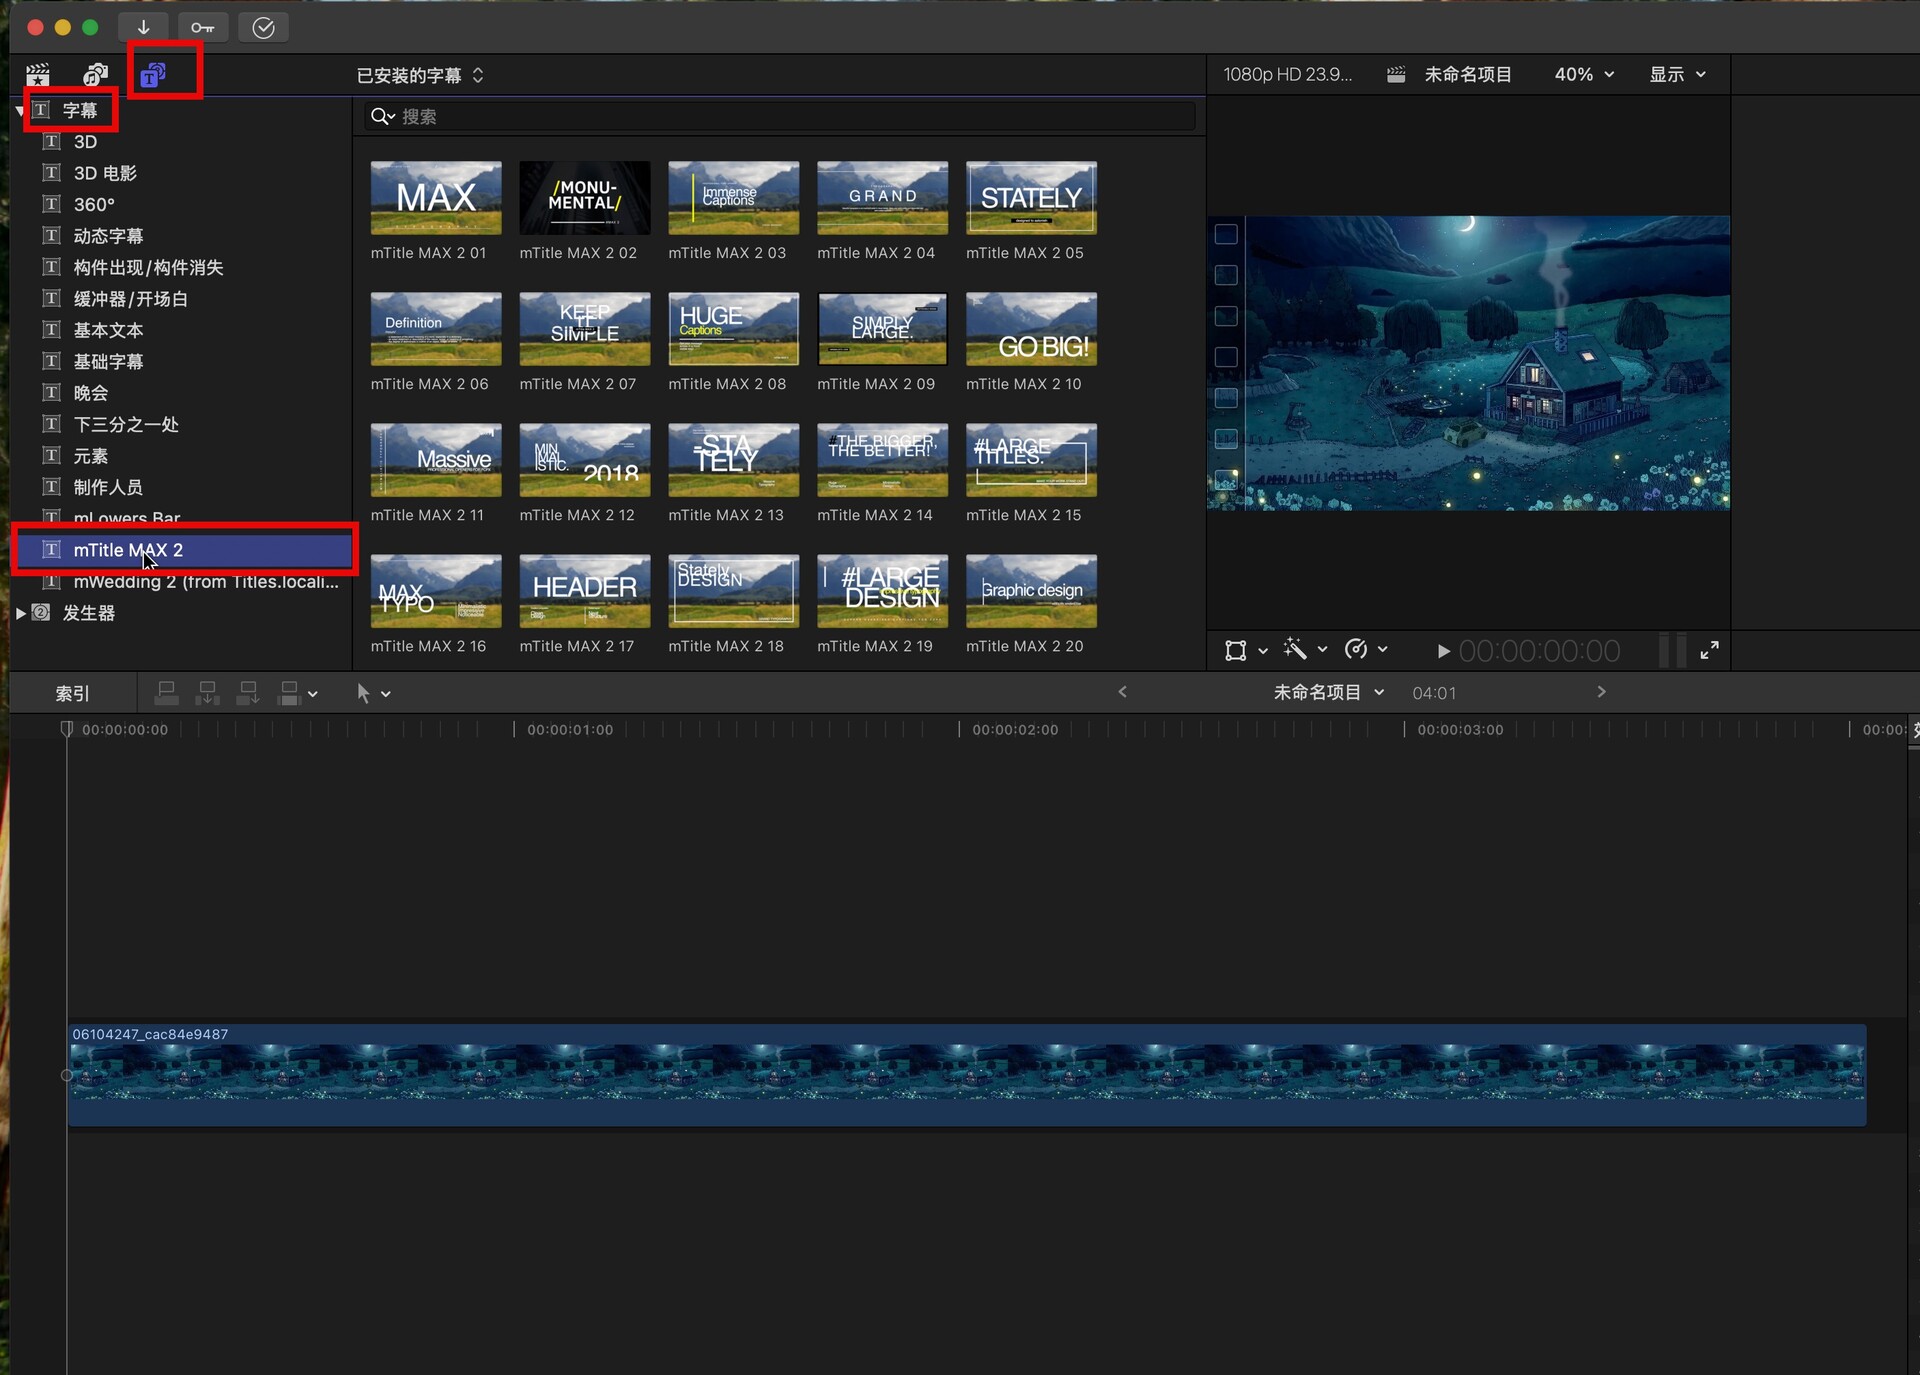Select the mTitle MAX 2 11 Massive thumbnail

click(x=436, y=460)
